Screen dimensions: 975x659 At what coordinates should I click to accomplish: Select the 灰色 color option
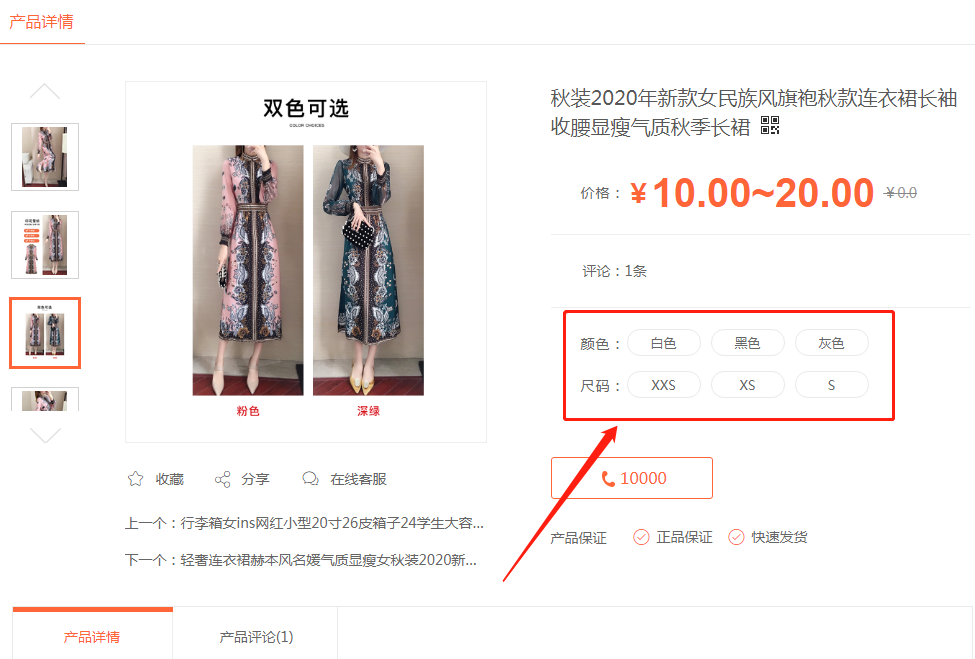(831, 343)
